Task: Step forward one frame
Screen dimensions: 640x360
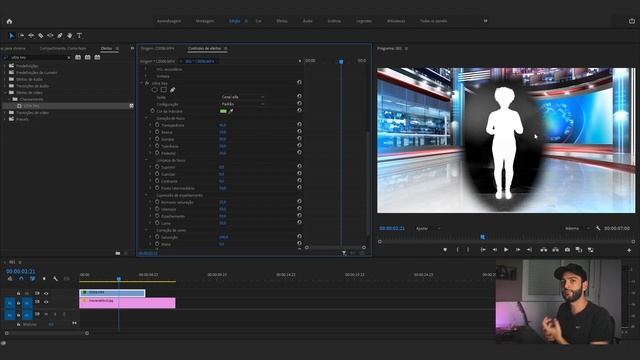Action: click(x=518, y=250)
